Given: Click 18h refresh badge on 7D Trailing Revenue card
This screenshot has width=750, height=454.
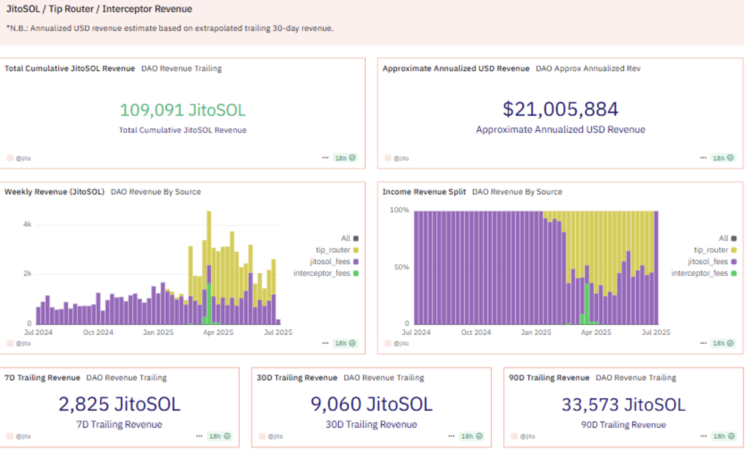Looking at the screenshot, I should point(220,436).
